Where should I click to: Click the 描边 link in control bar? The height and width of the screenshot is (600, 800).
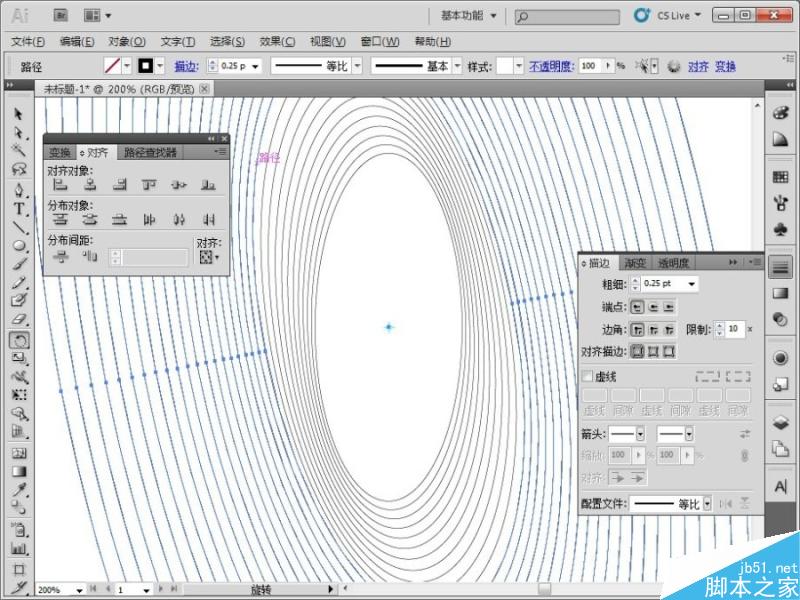(x=186, y=66)
